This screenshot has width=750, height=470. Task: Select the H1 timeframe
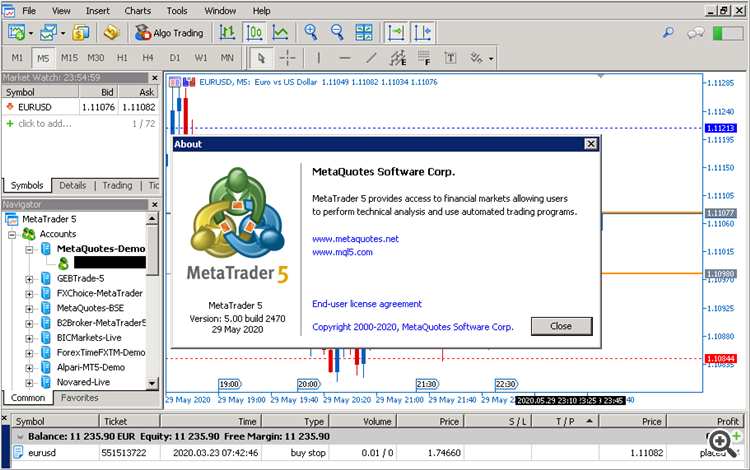click(122, 58)
